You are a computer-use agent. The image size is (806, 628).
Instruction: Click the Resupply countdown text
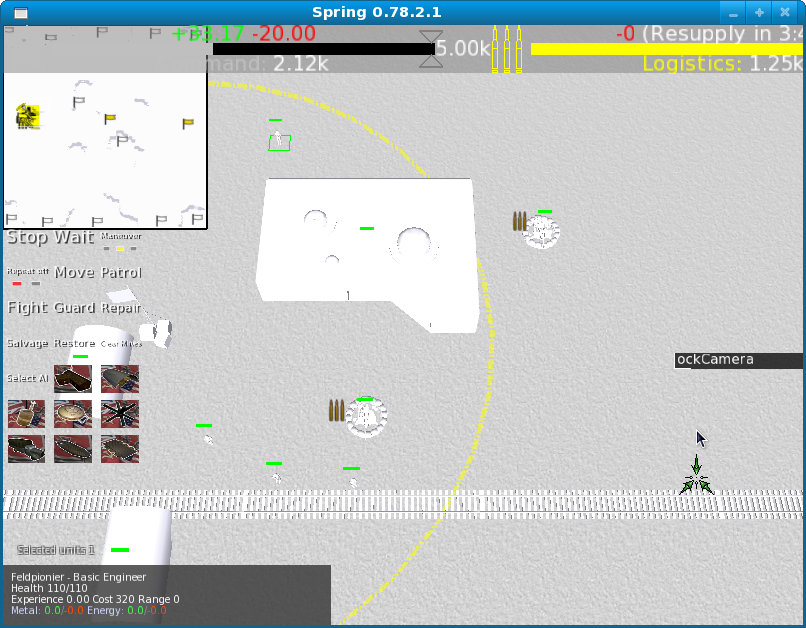(x=722, y=34)
